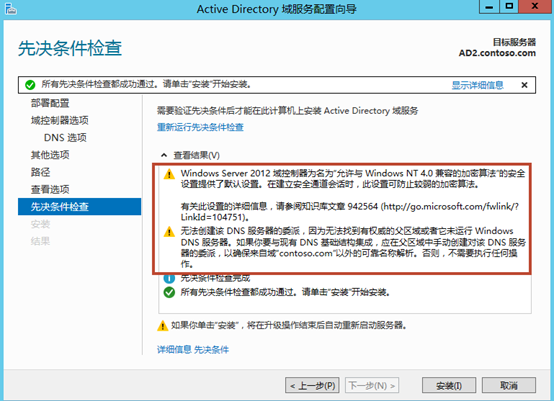Select 路径 in the left navigation
The height and width of the screenshot is (401, 554).
pyautogui.click(x=40, y=172)
